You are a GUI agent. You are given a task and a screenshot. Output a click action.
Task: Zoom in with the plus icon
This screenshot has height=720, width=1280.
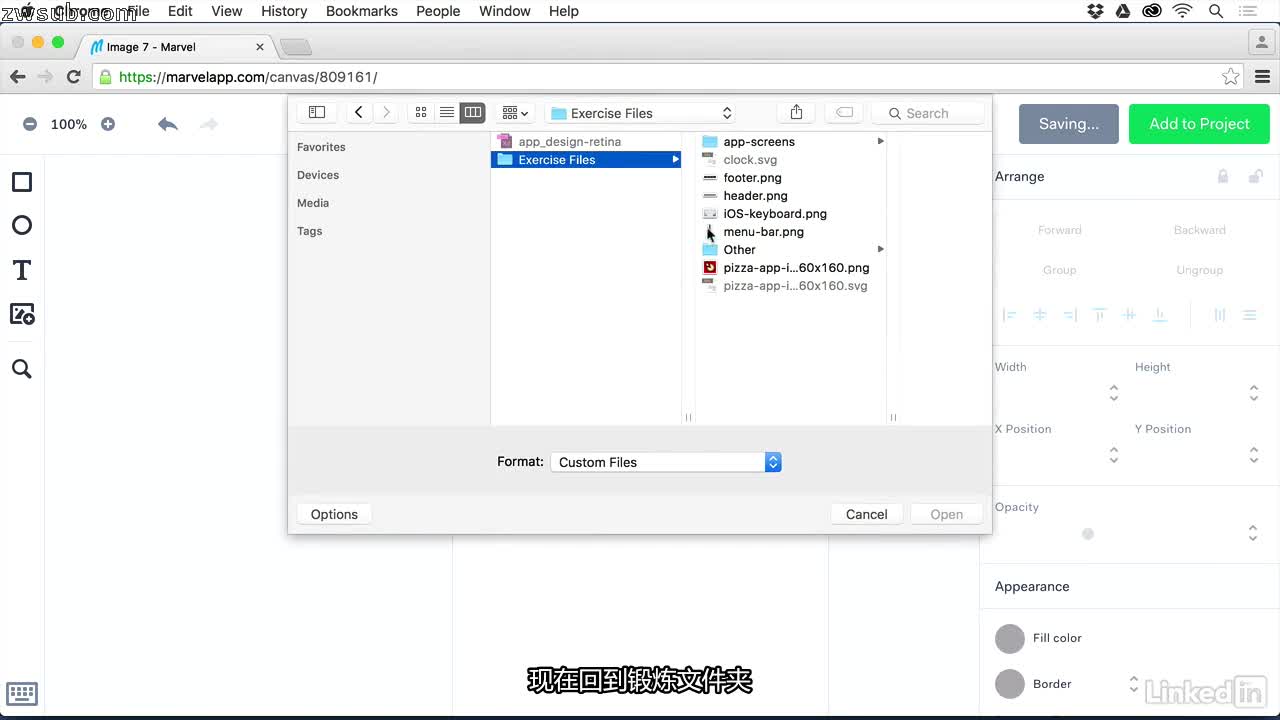(x=108, y=124)
